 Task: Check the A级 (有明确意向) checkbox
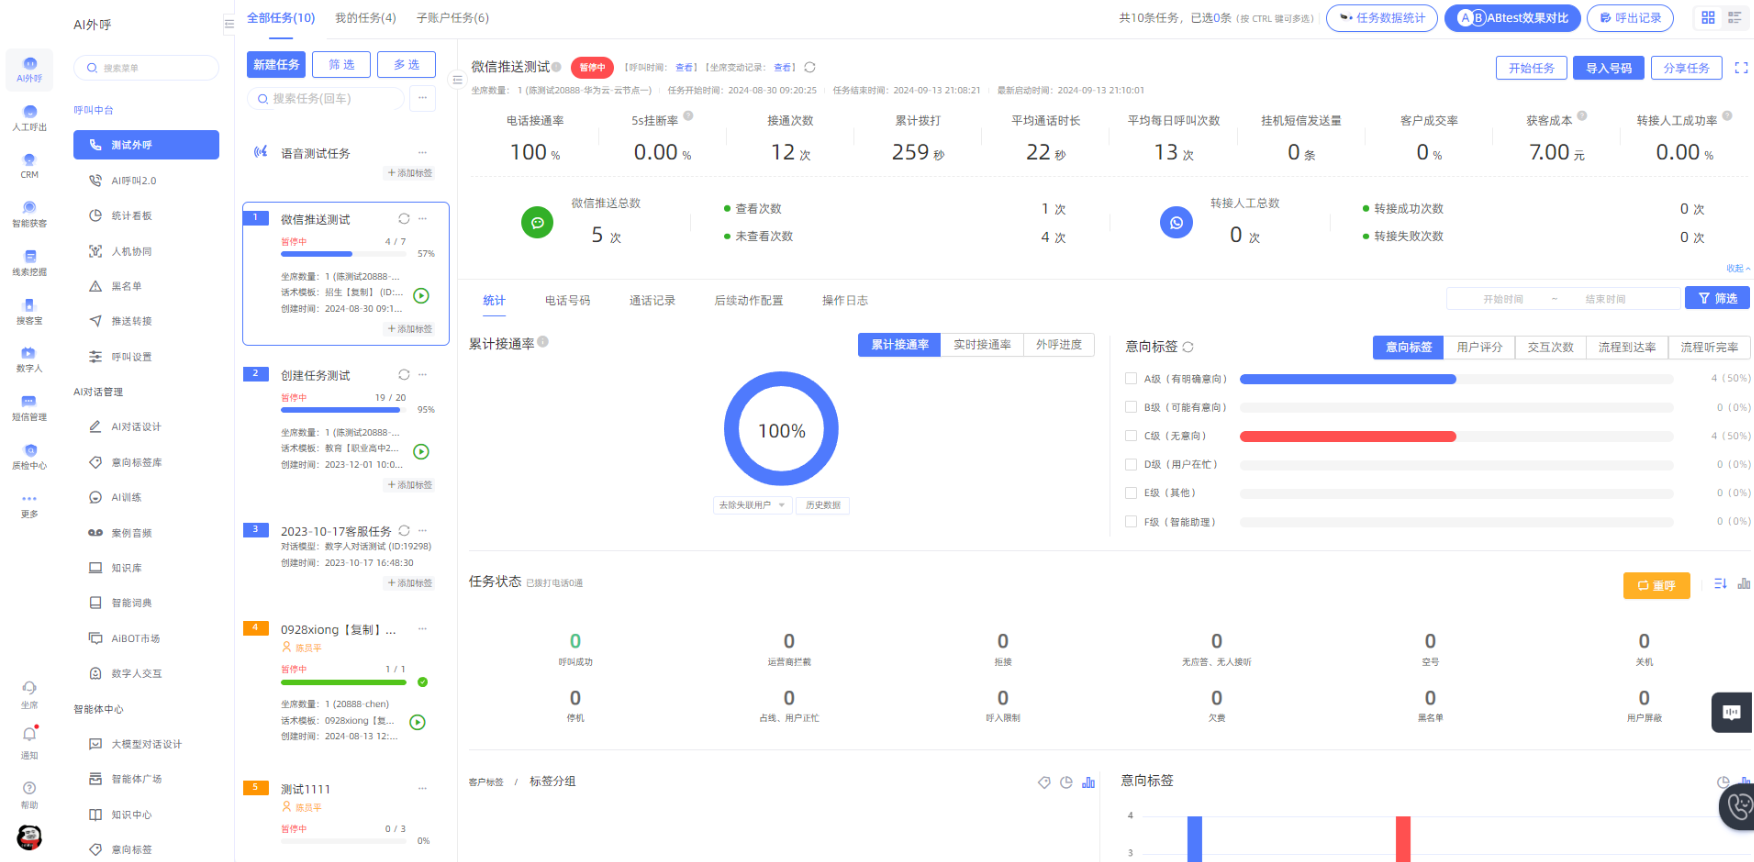[x=1131, y=379]
